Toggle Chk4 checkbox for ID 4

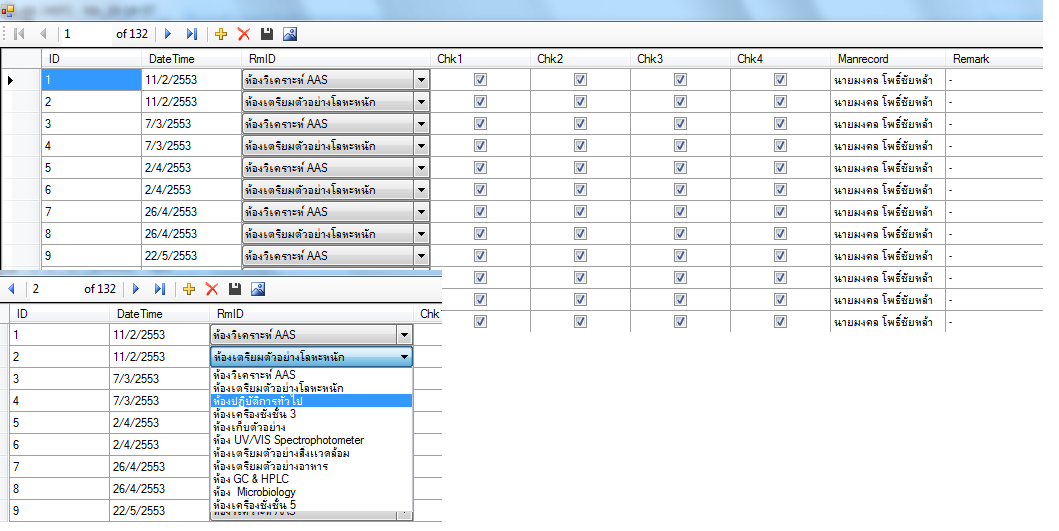(780, 145)
